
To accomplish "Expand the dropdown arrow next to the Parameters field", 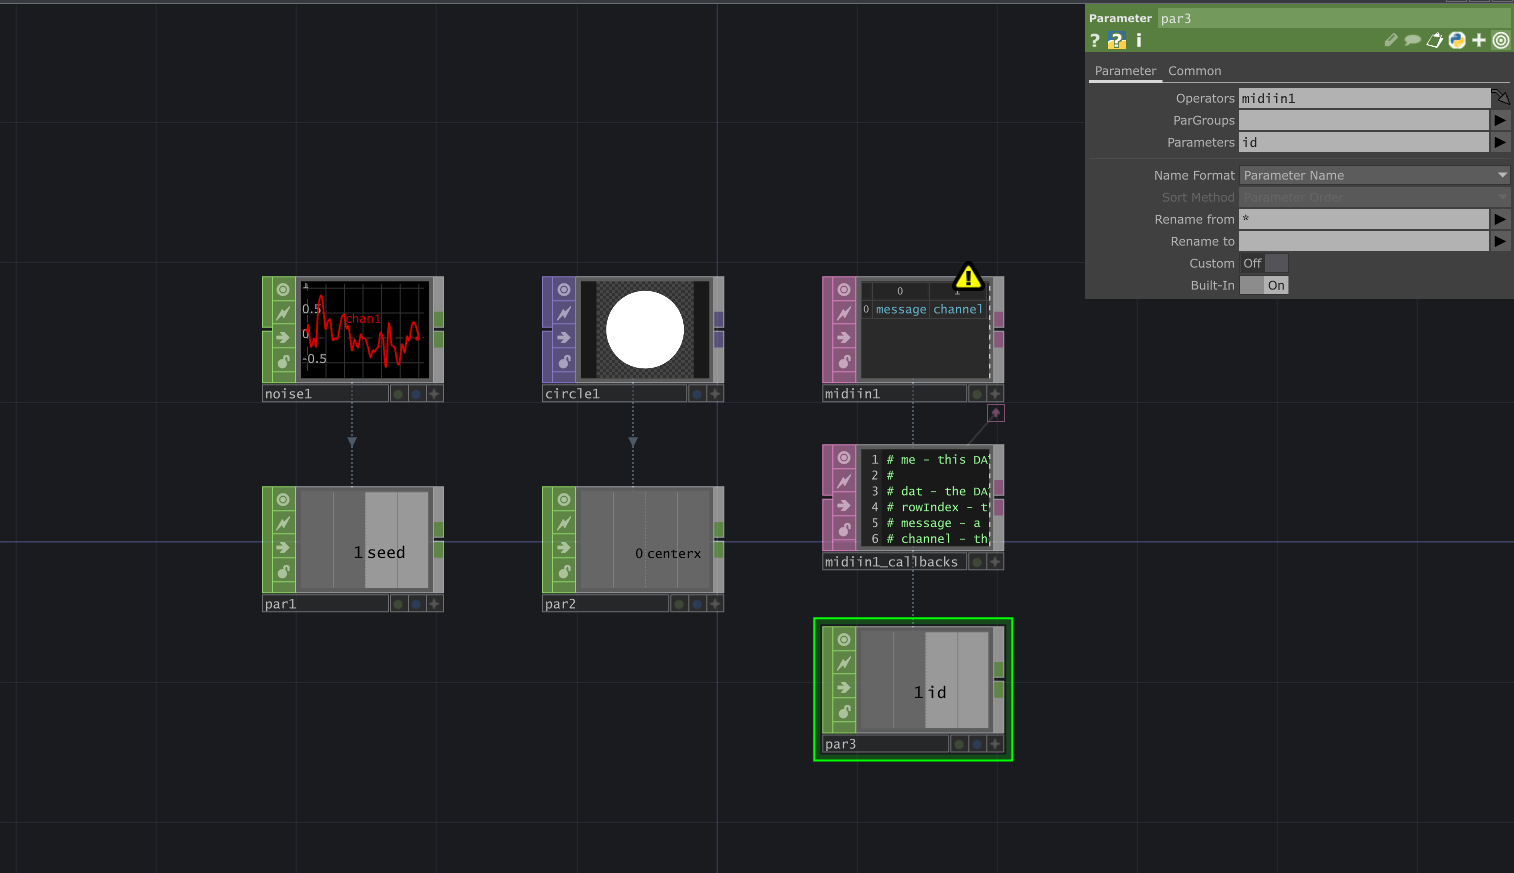I will (1499, 142).
